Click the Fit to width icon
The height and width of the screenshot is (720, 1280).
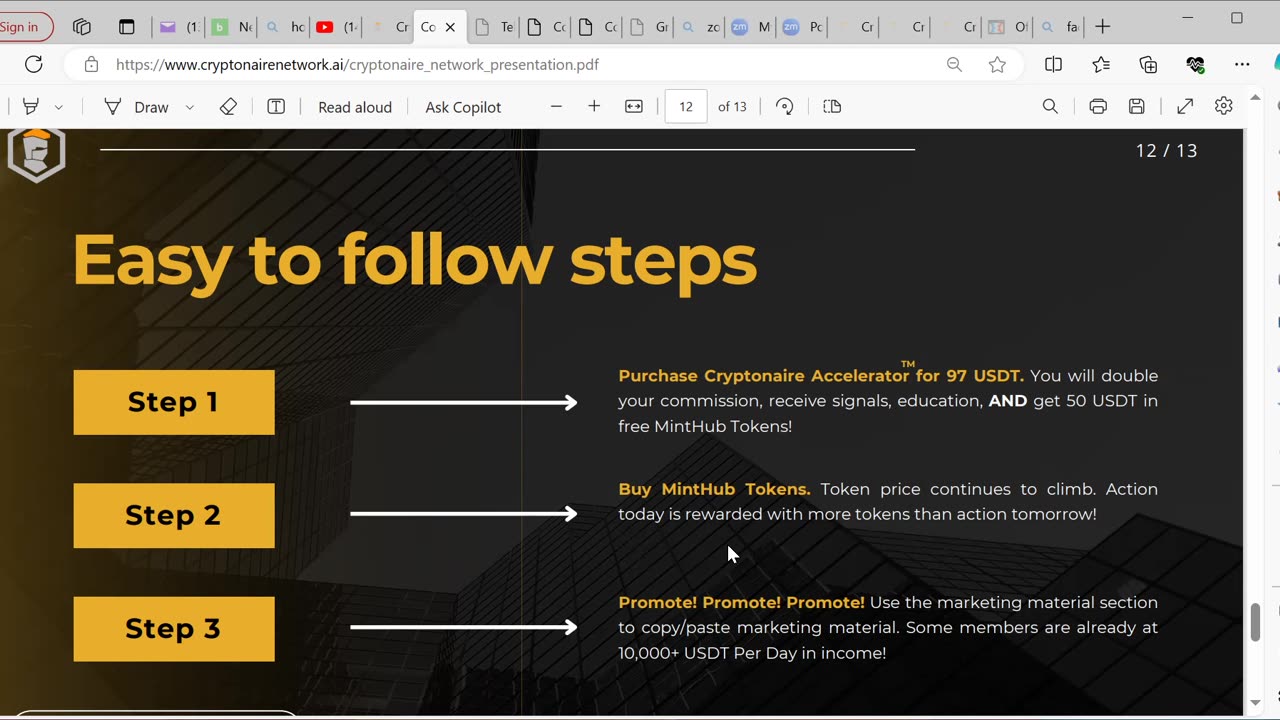634,106
